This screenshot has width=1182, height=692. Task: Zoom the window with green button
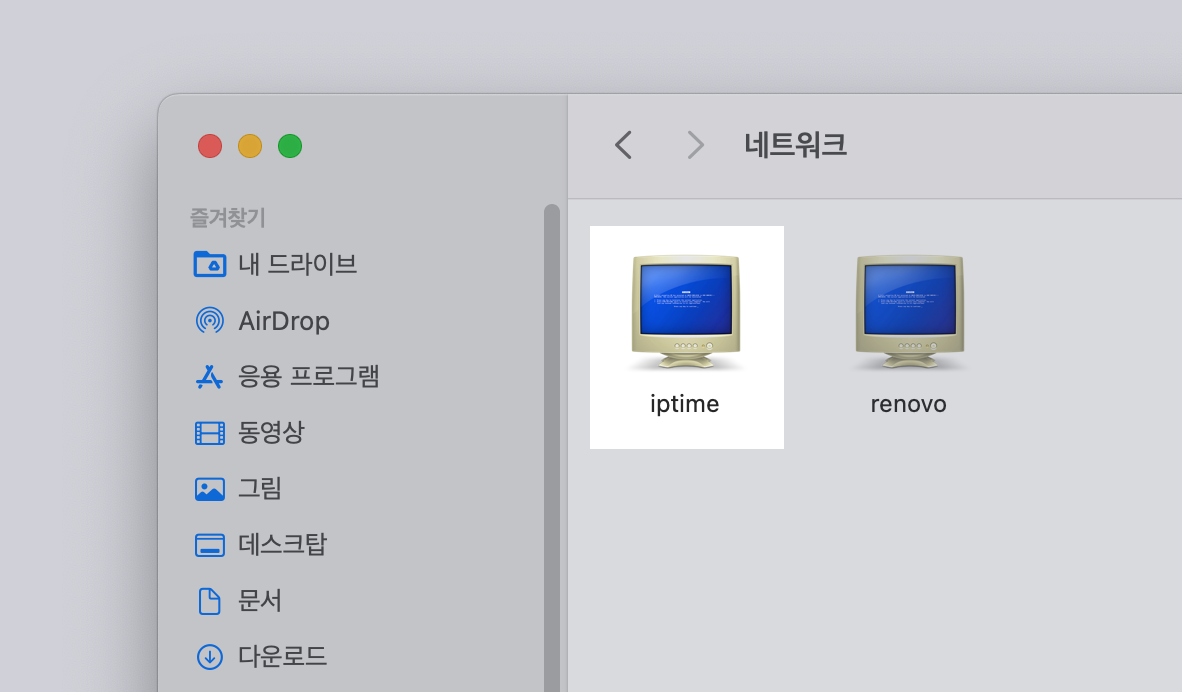coord(289,146)
